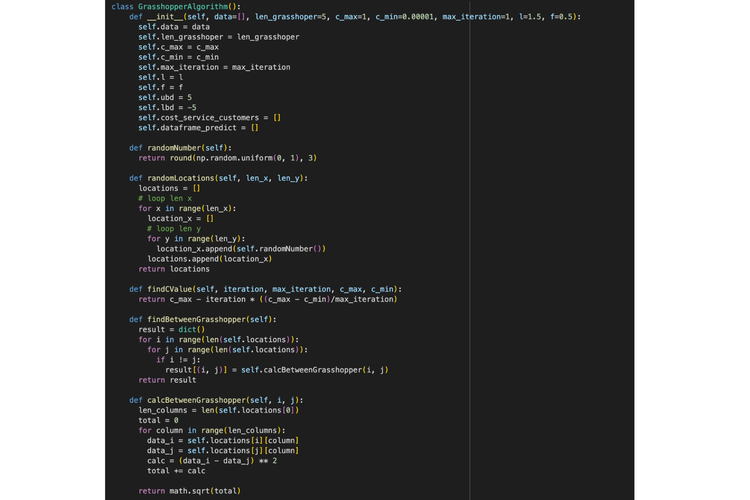Click the self.dataframe_predict assignment line
750x500 pixels.
(198, 127)
